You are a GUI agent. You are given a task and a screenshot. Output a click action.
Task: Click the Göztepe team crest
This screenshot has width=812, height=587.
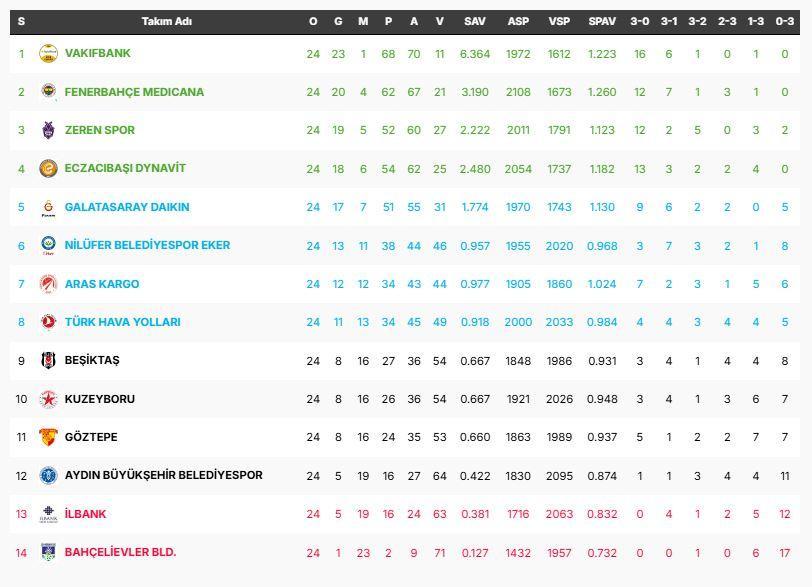[48, 437]
